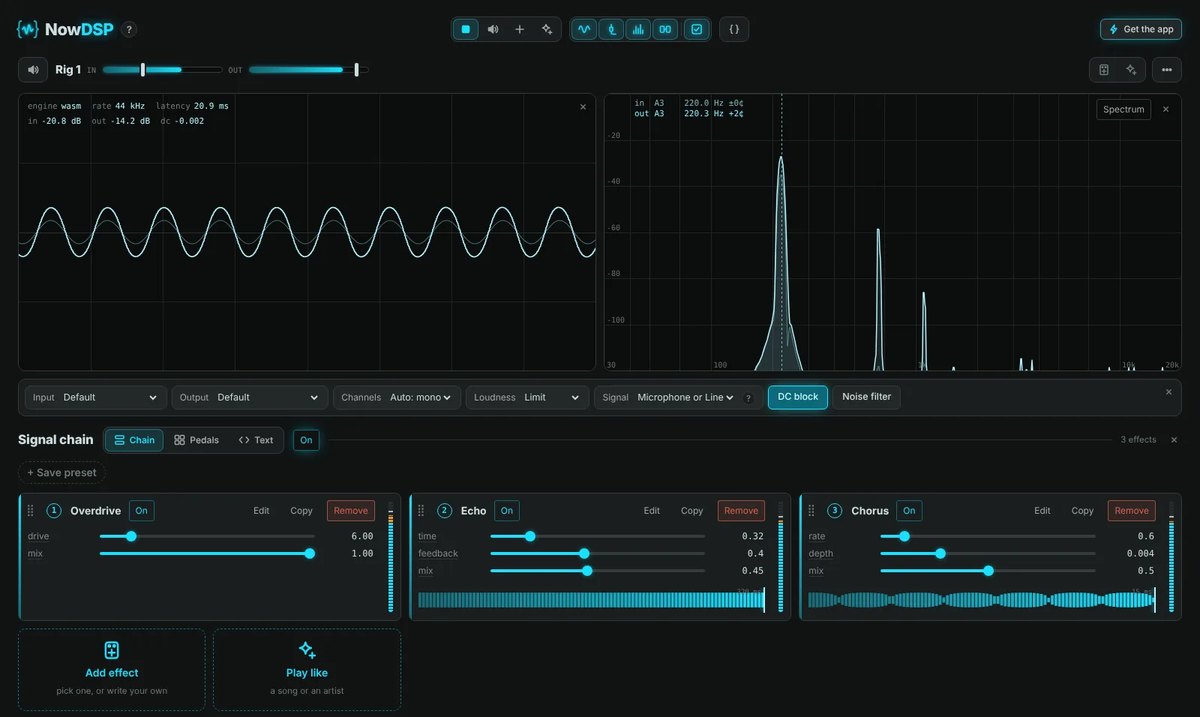
Task: Remove the Overdrive effect
Action: click(351, 511)
